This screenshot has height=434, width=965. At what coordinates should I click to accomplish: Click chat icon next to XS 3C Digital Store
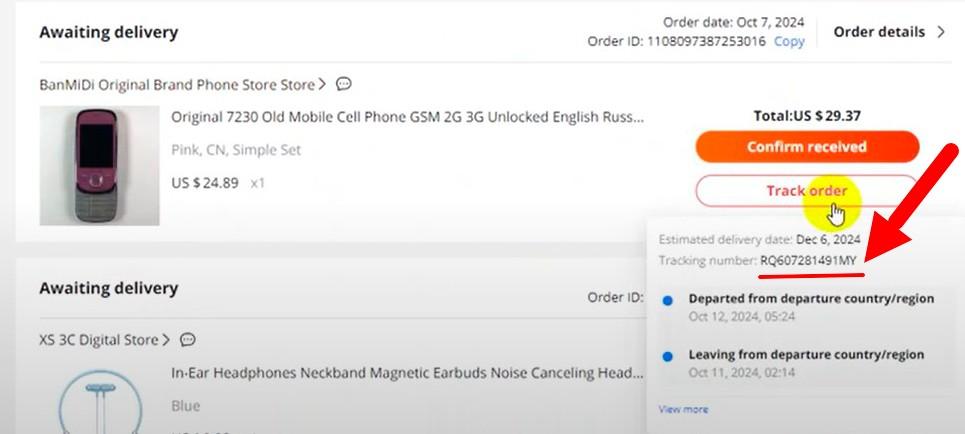(x=187, y=340)
